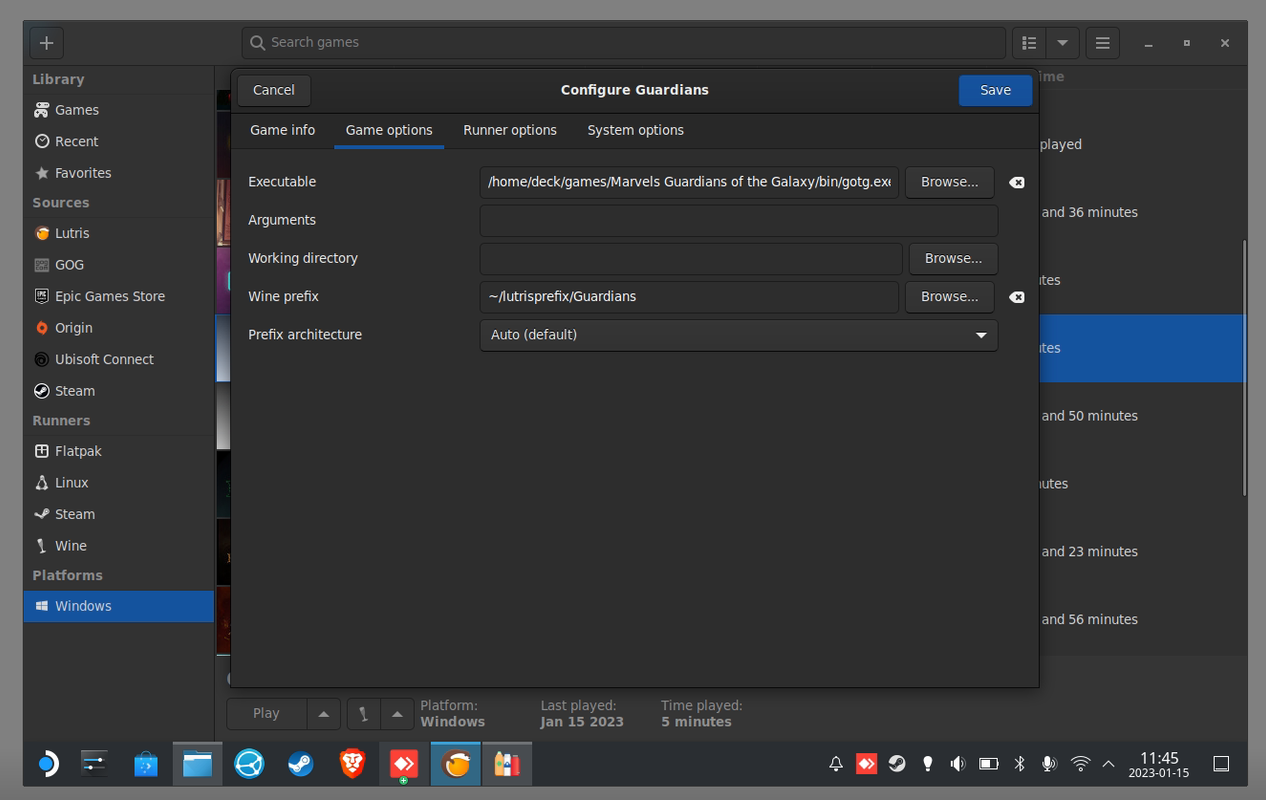Viewport: 1266px width, 800px height.
Task: Open the red AnyDesk-style taskbar app
Action: 404,764
